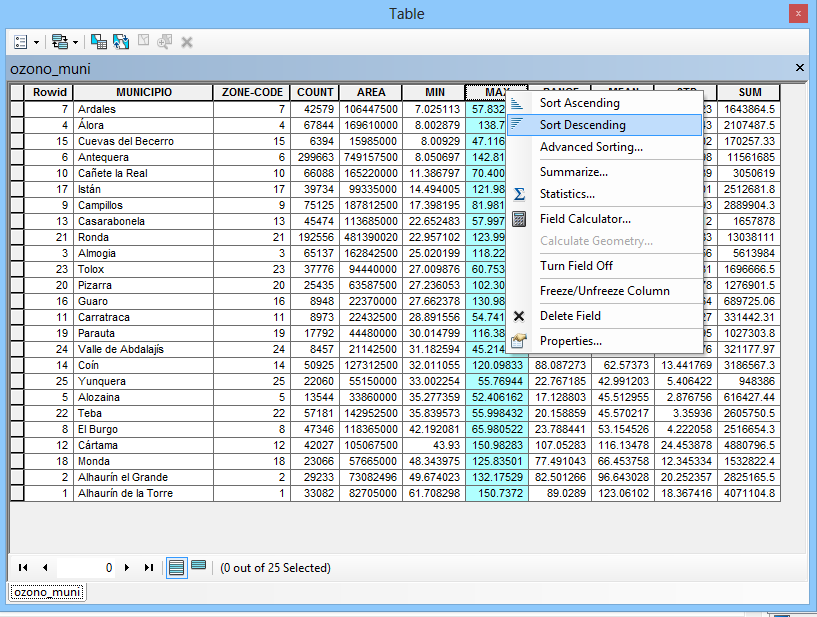
Task: Click the Select By Attributes toolbar icon
Action: [99, 42]
